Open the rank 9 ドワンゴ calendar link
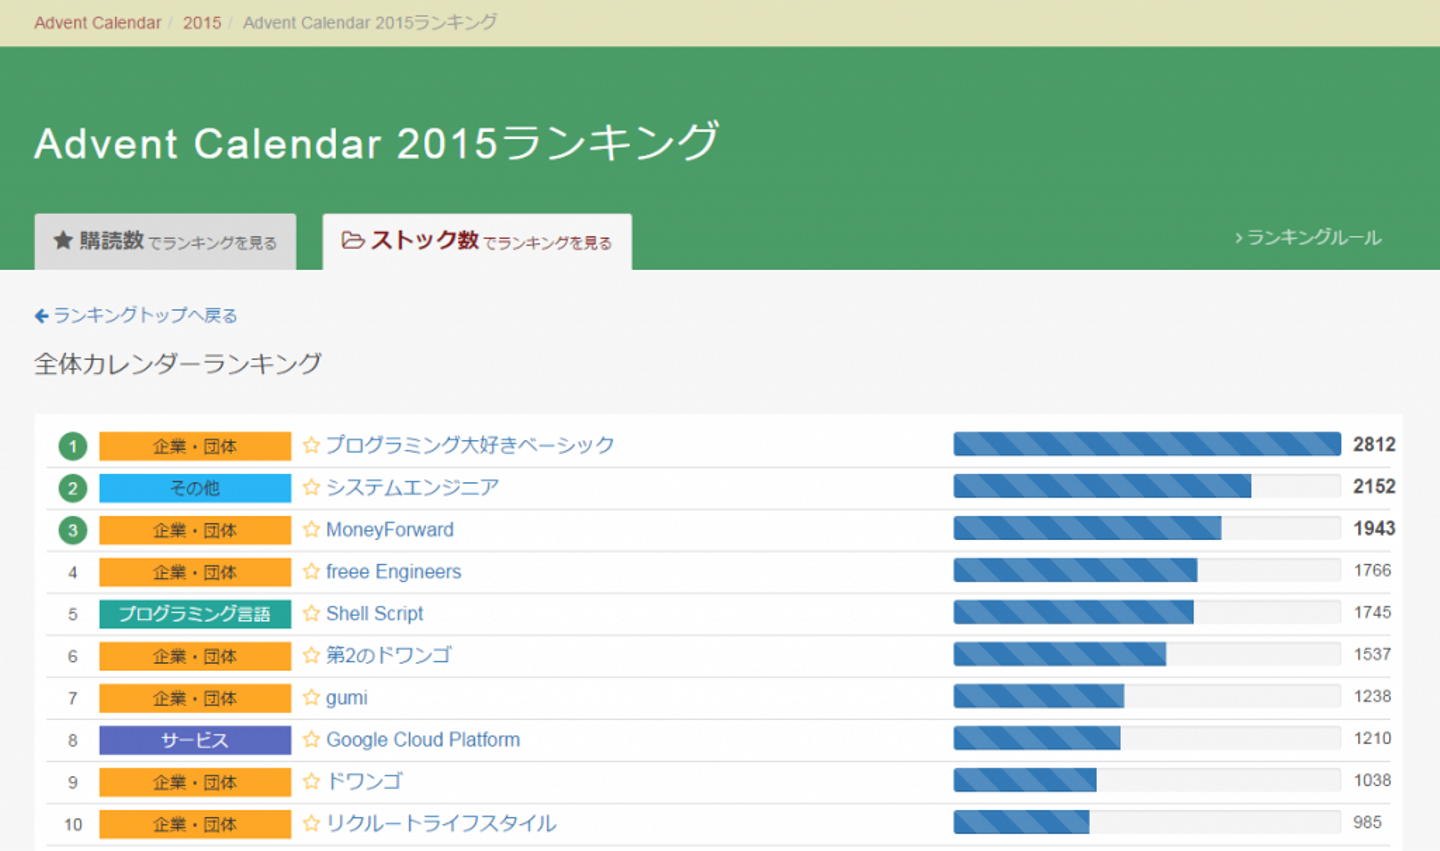1440x851 pixels. 365,781
